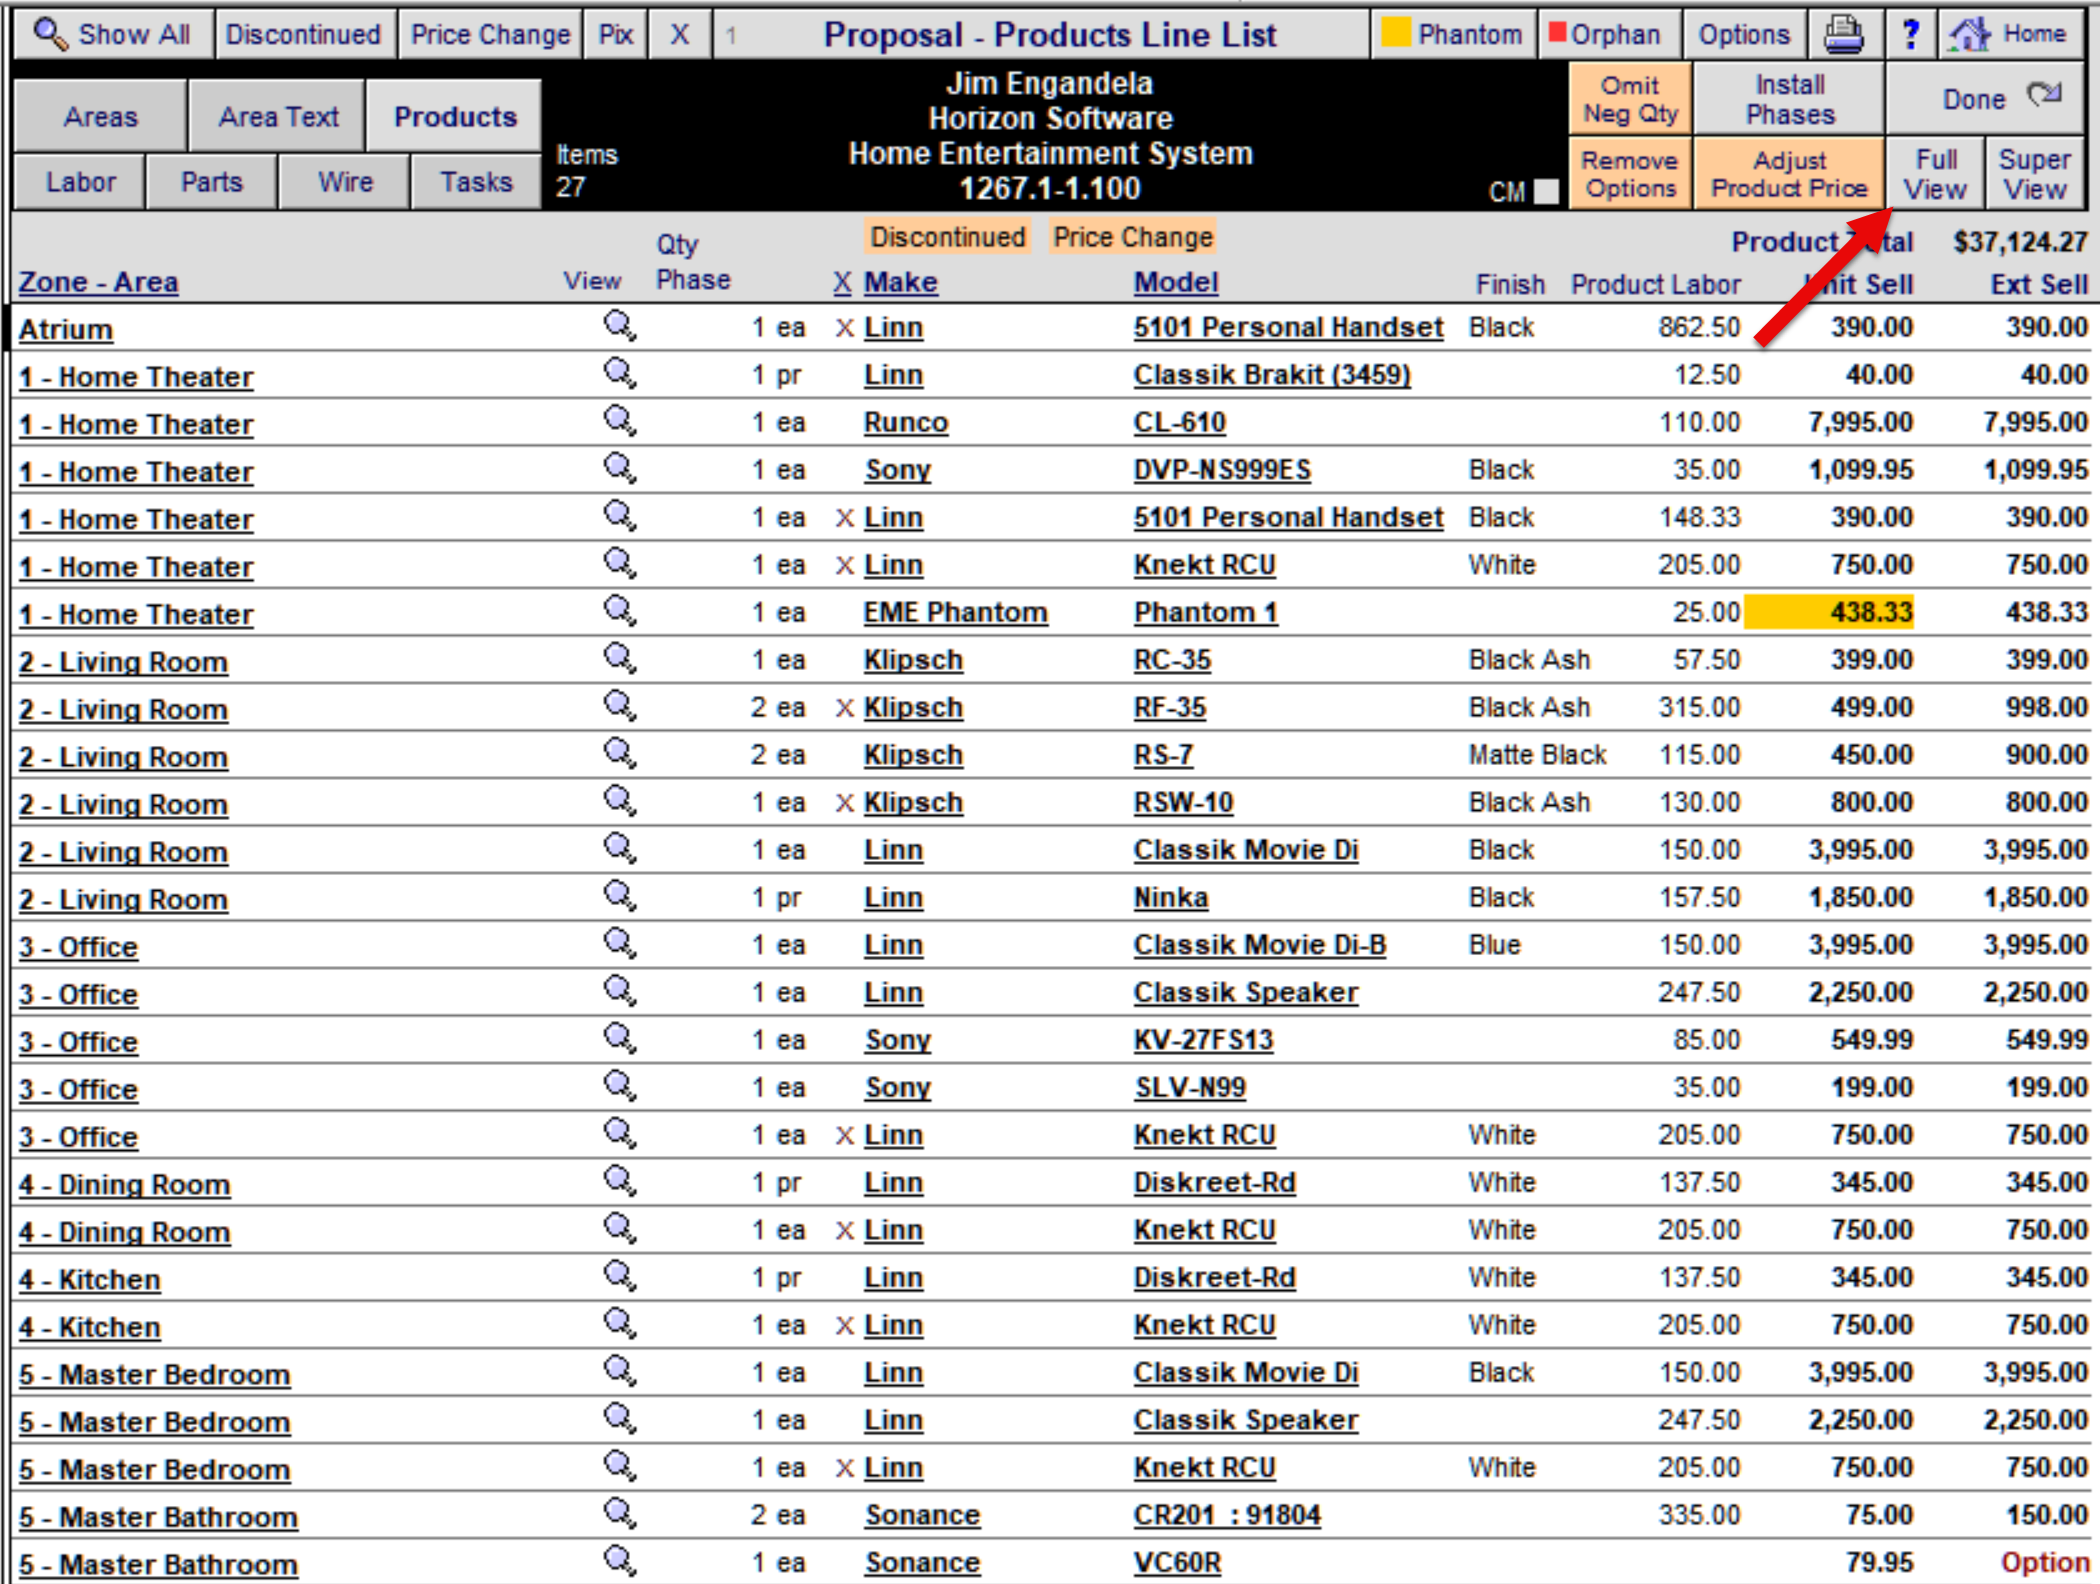Open Install Phases

1790,99
